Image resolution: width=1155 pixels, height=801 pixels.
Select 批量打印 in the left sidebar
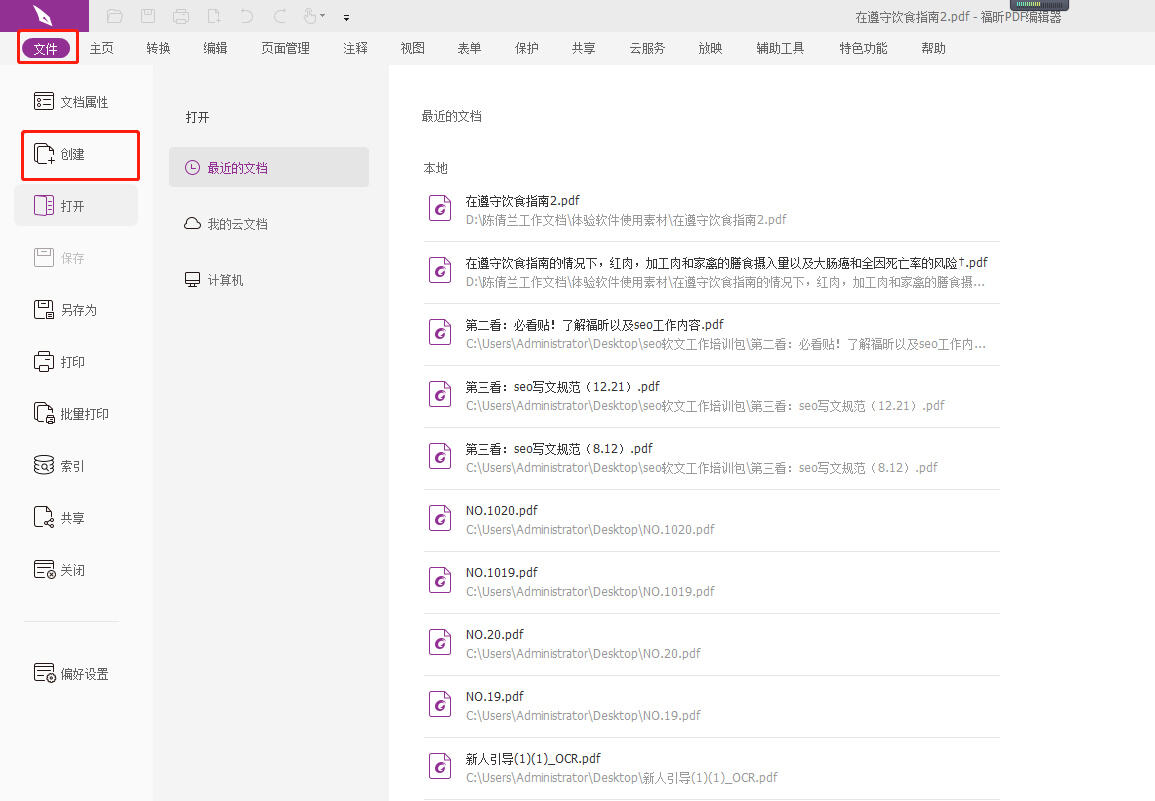click(74, 413)
